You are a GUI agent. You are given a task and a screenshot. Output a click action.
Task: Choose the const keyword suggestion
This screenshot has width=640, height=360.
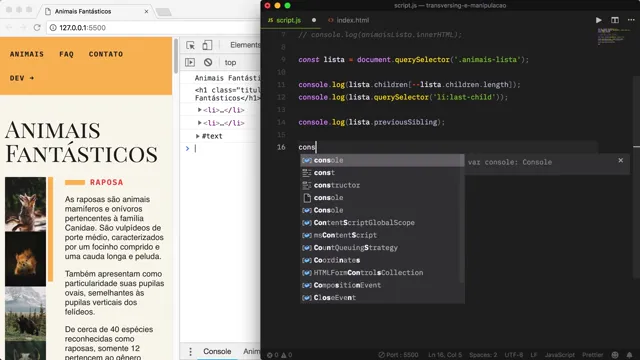click(x=382, y=173)
